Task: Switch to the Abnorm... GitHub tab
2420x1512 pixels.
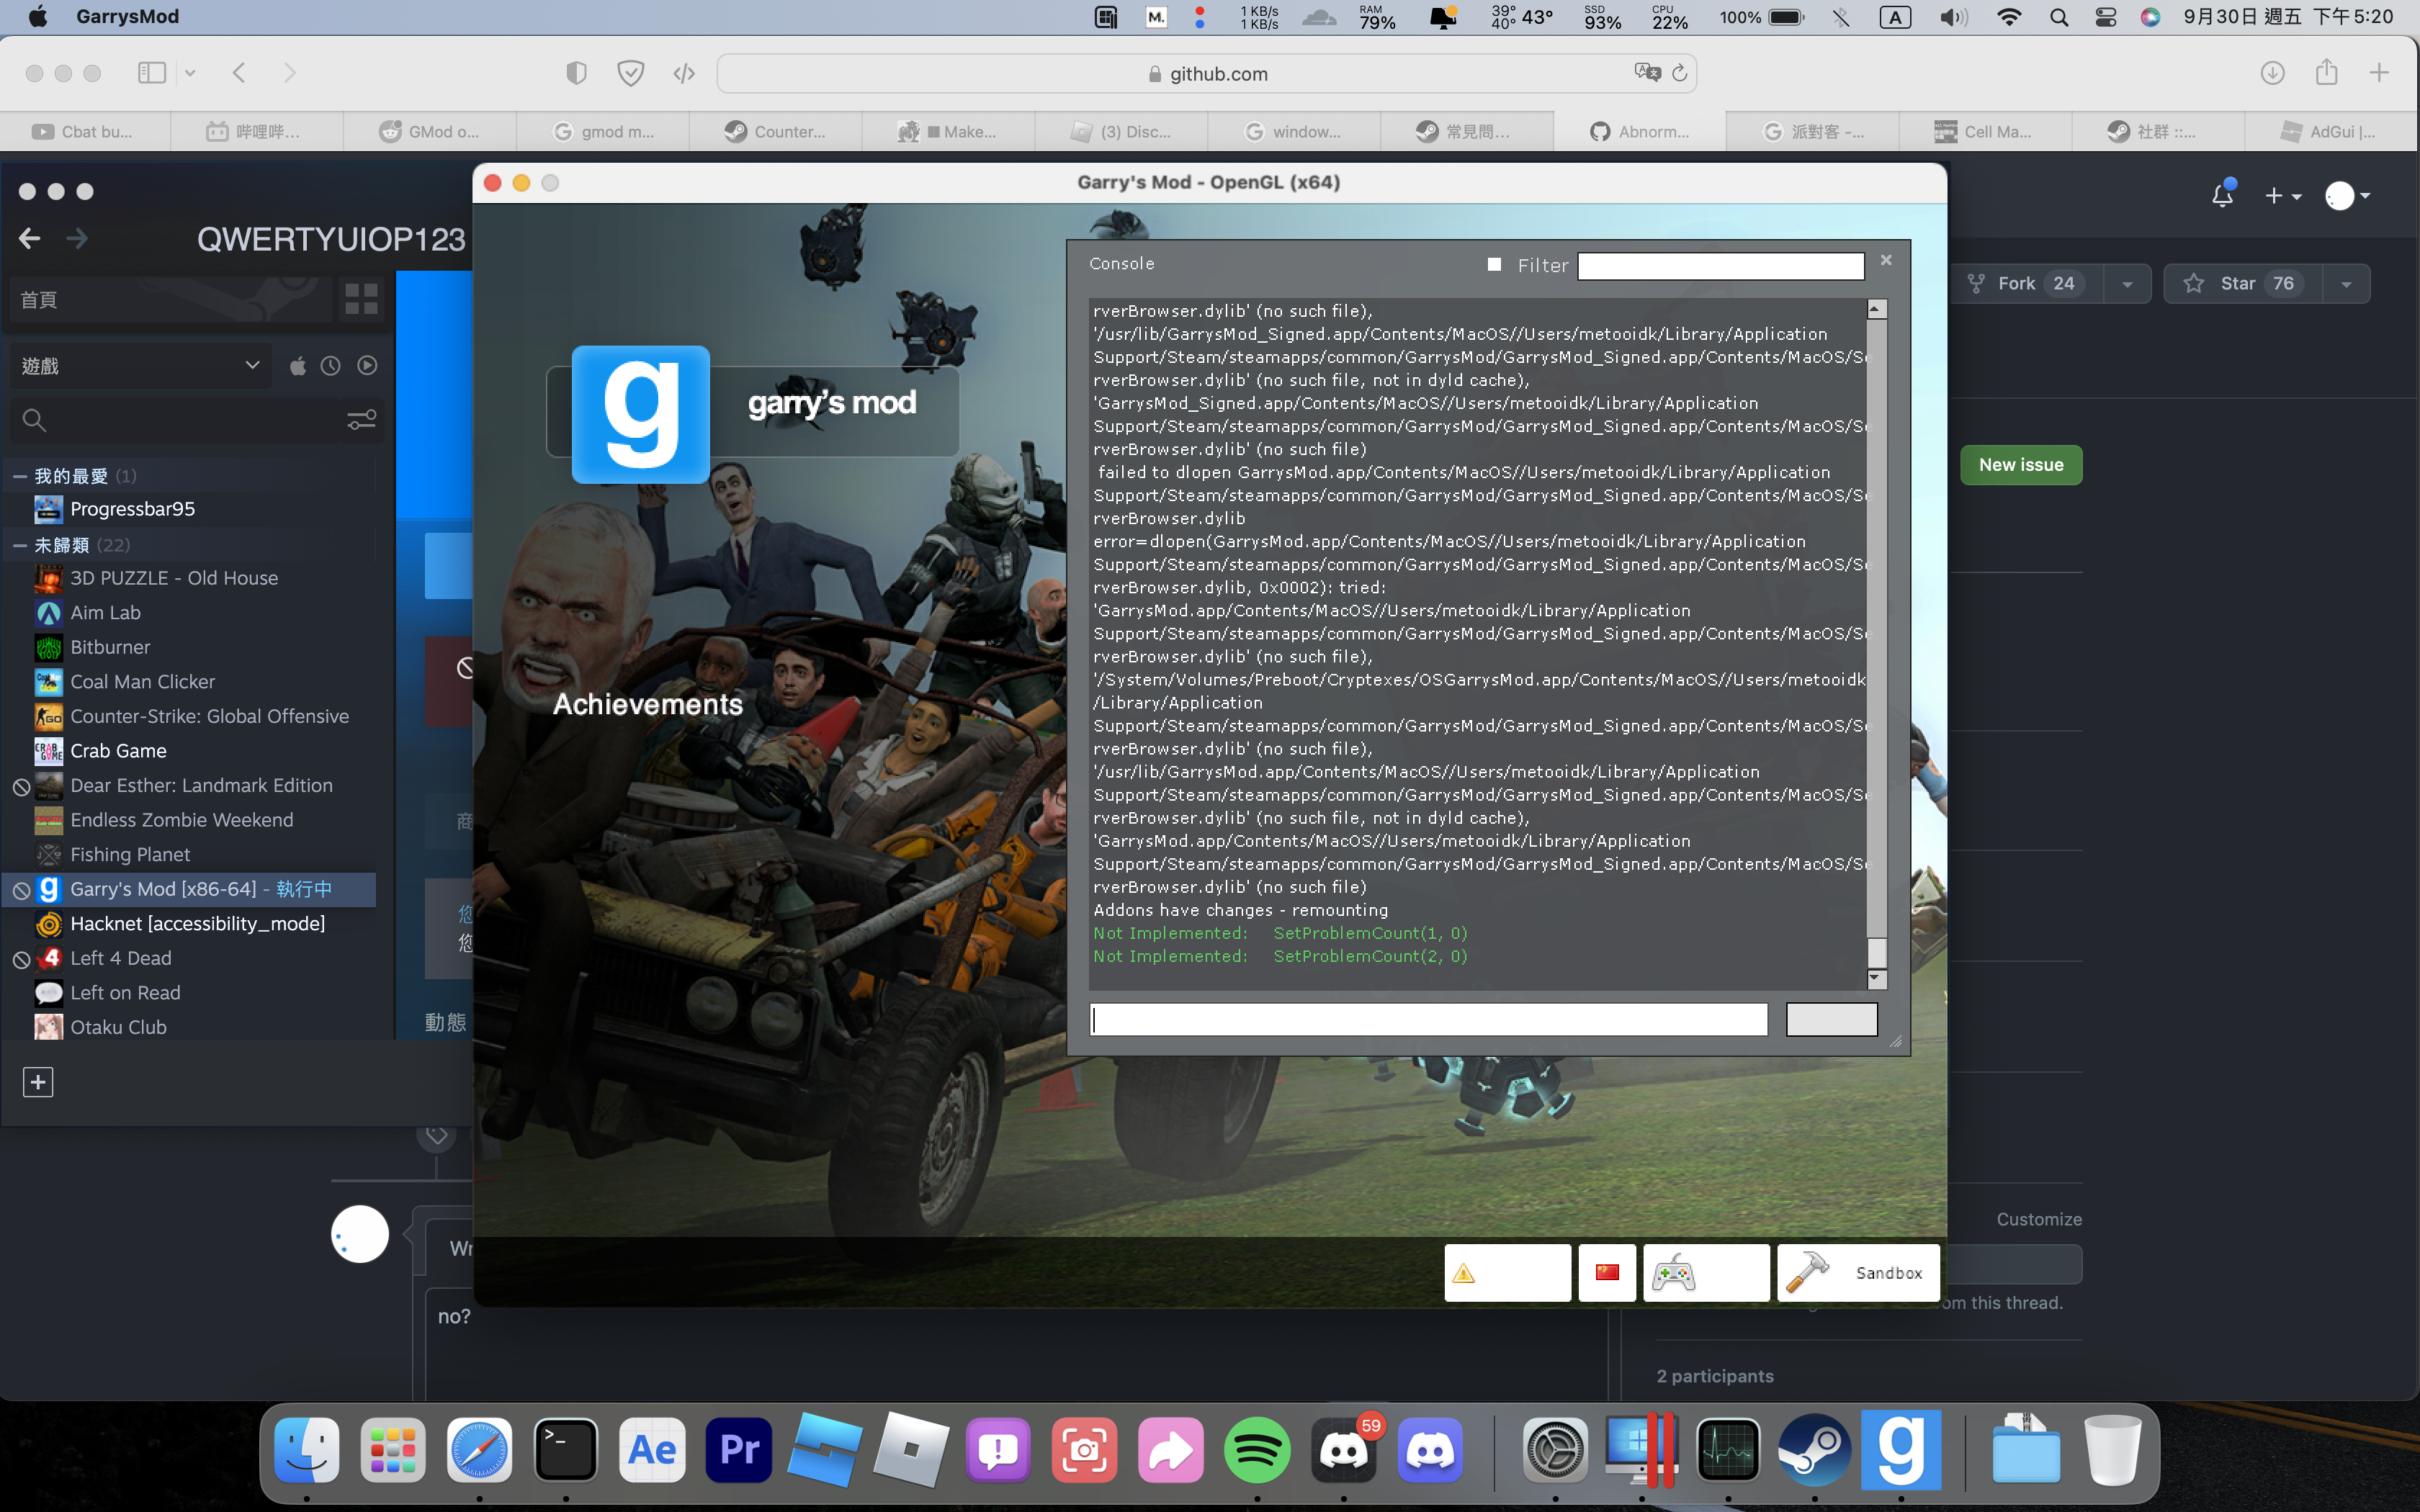Action: click(x=1640, y=131)
